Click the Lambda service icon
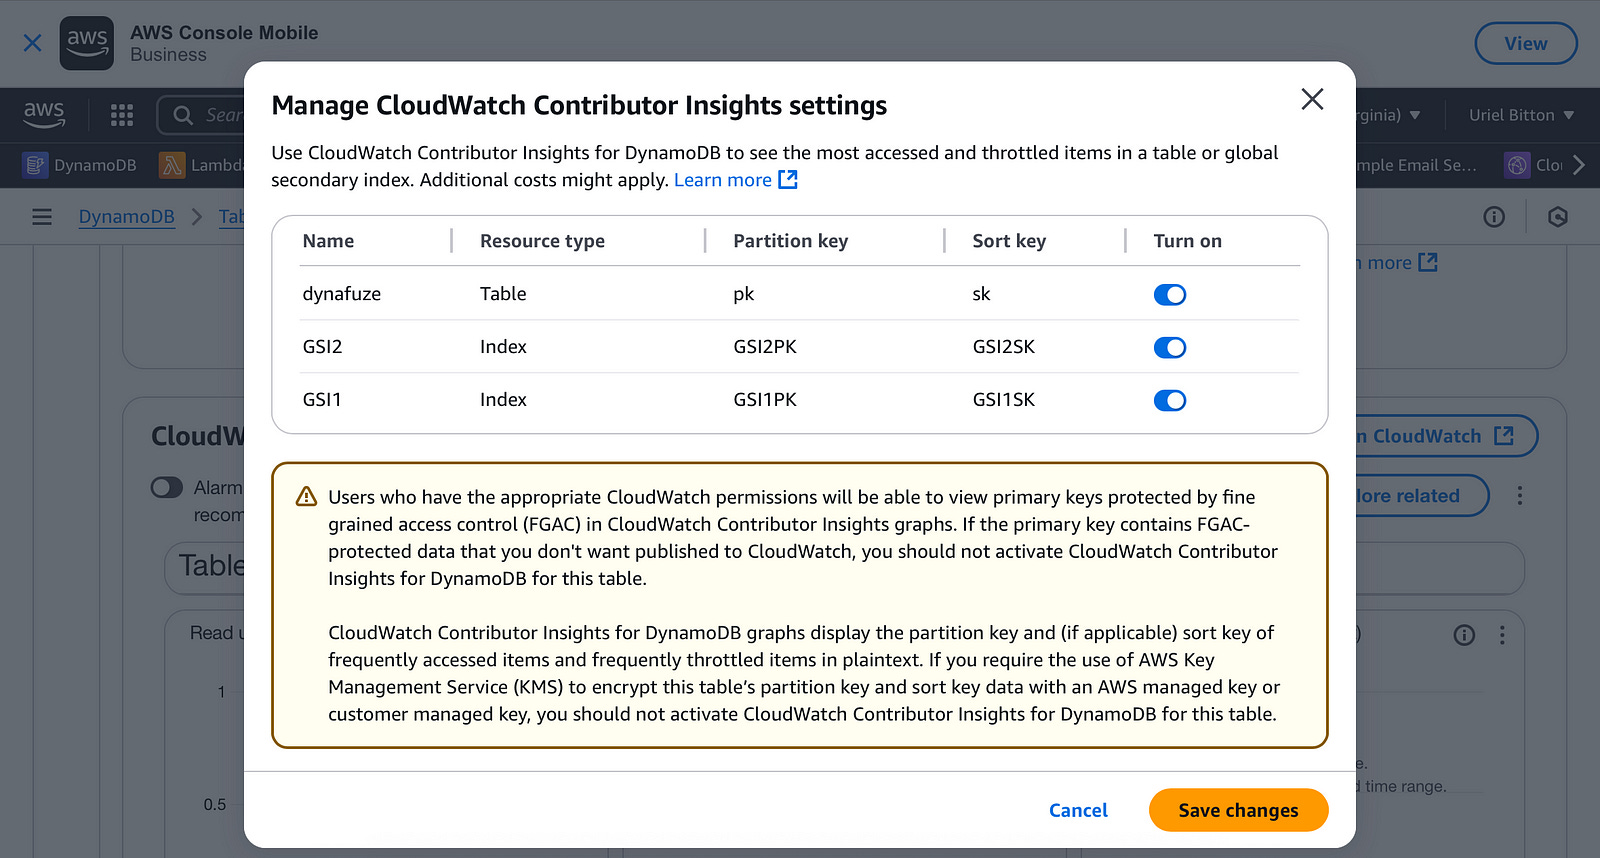 (172, 165)
